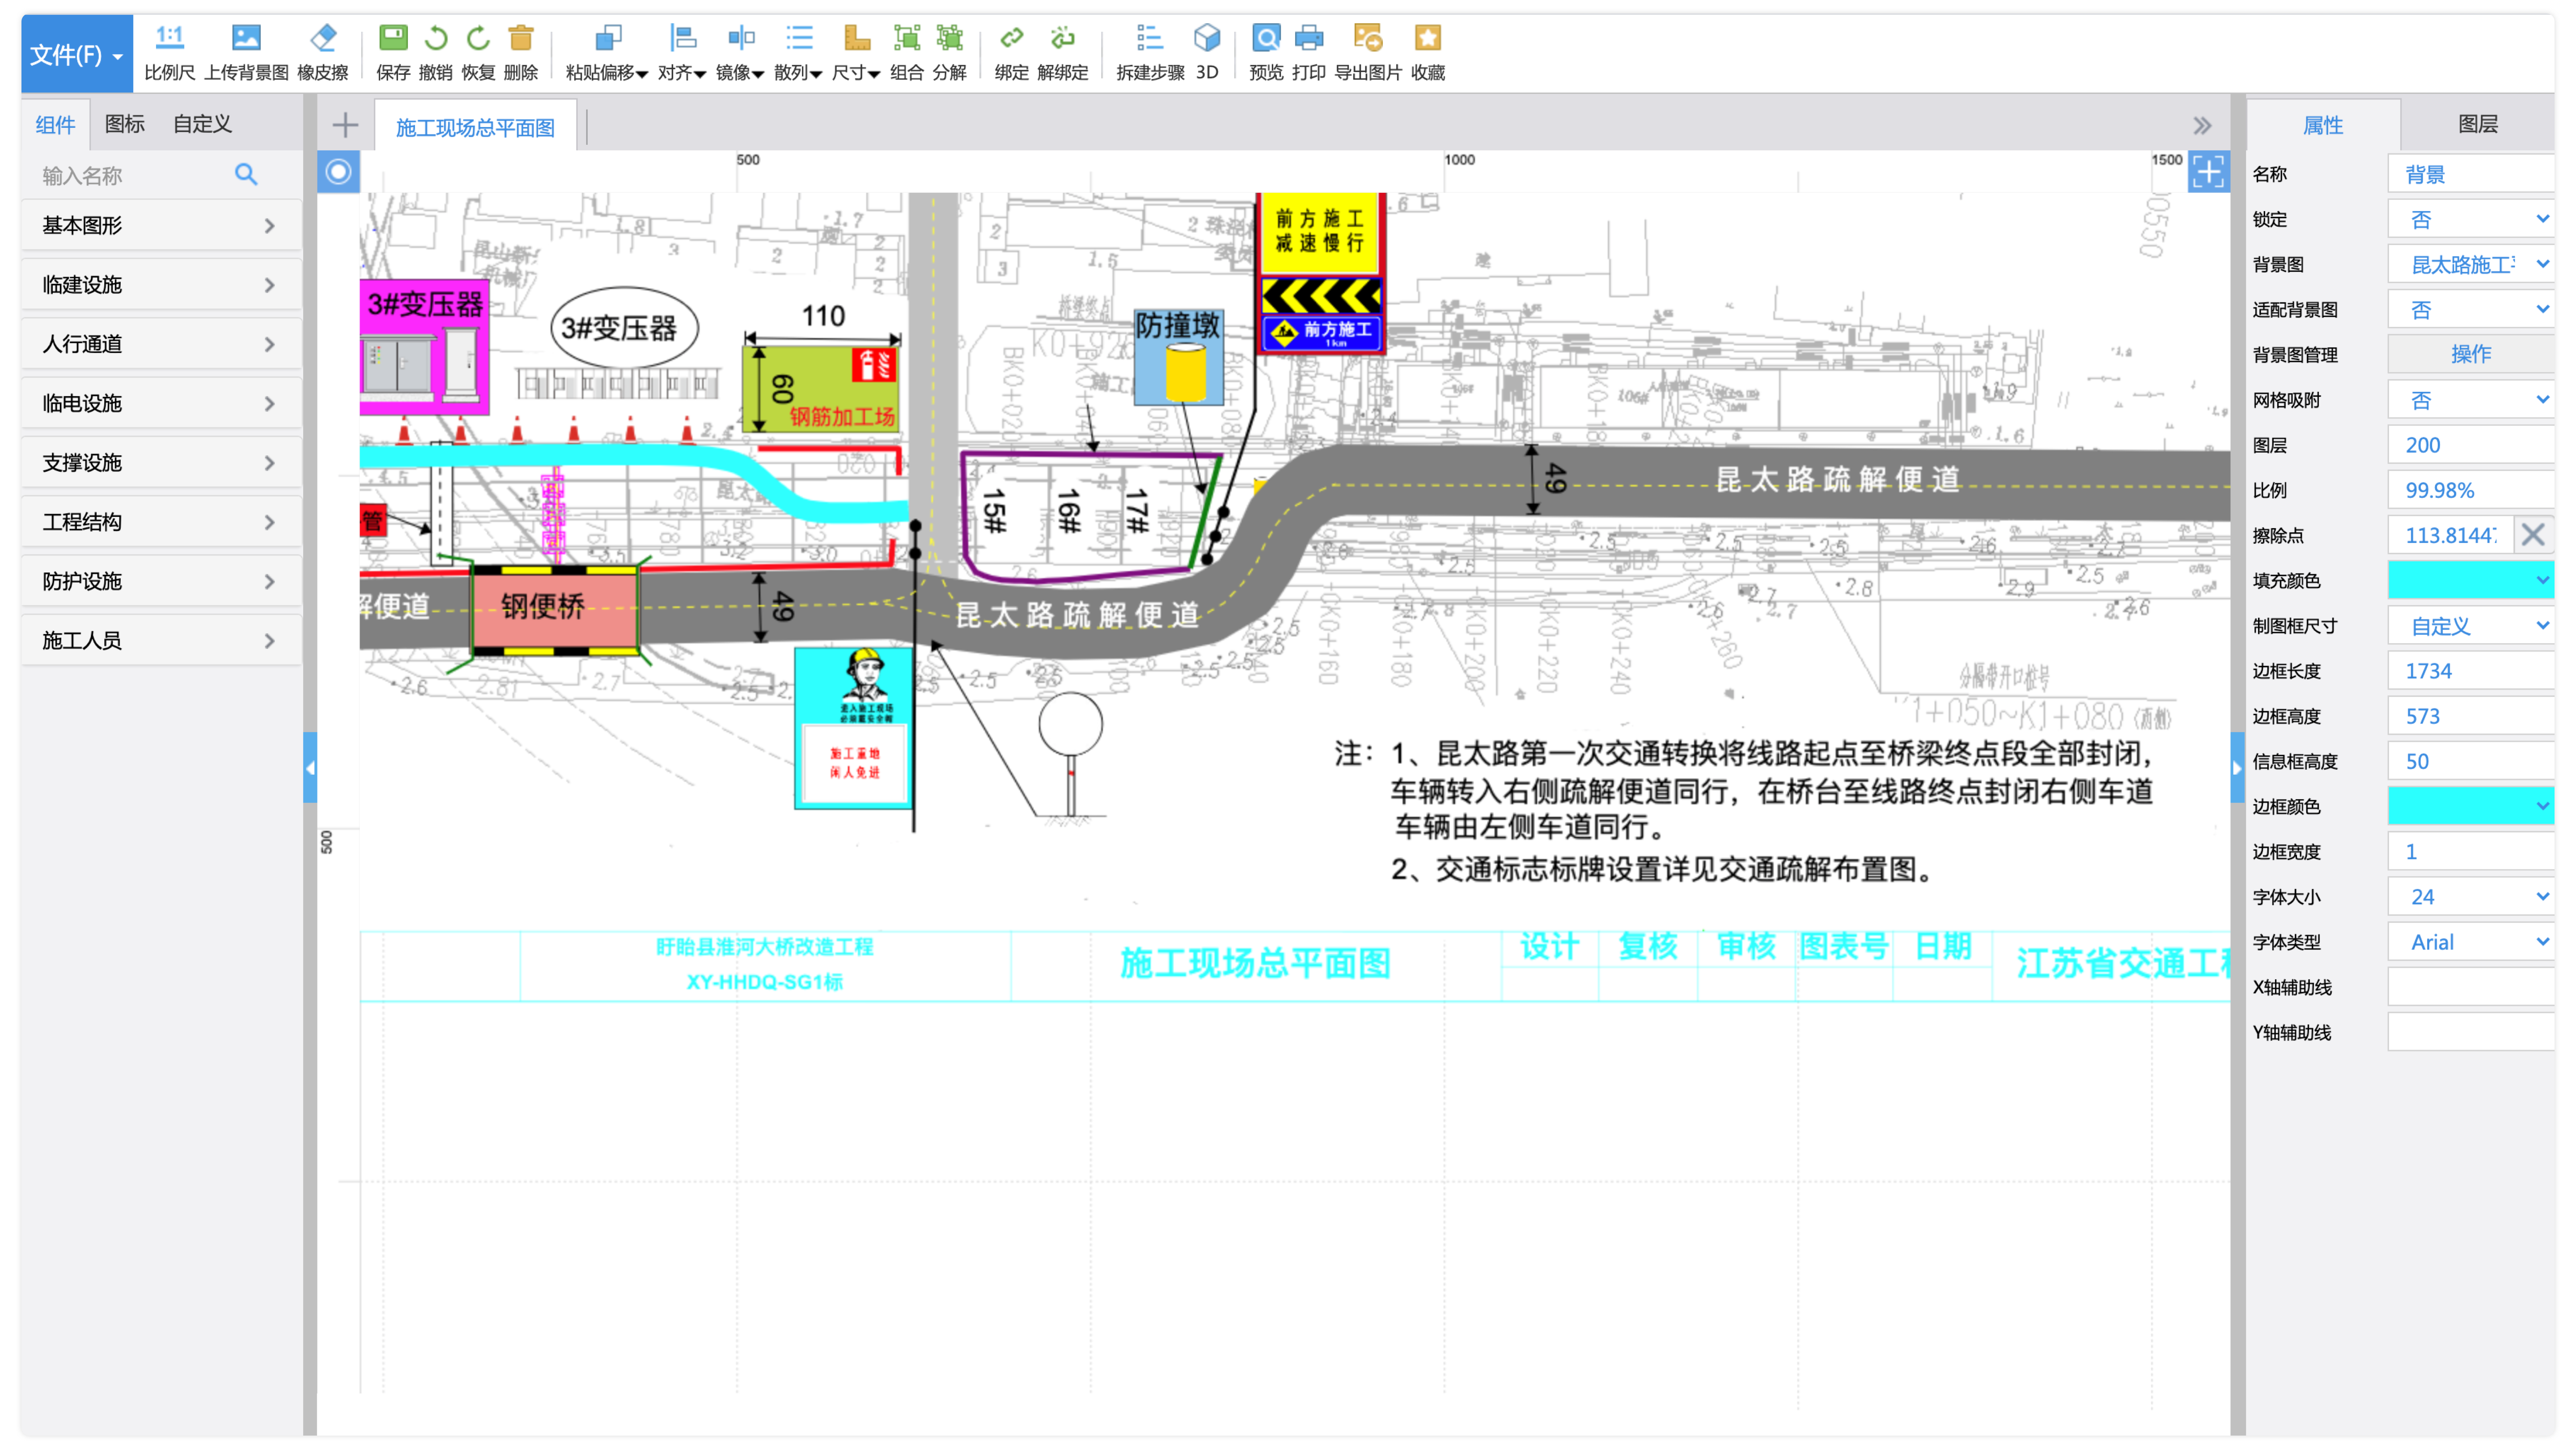Toggle the 网格吸附 grid snap option
Viewport: 2576px width, 1449px height.
2469,400
